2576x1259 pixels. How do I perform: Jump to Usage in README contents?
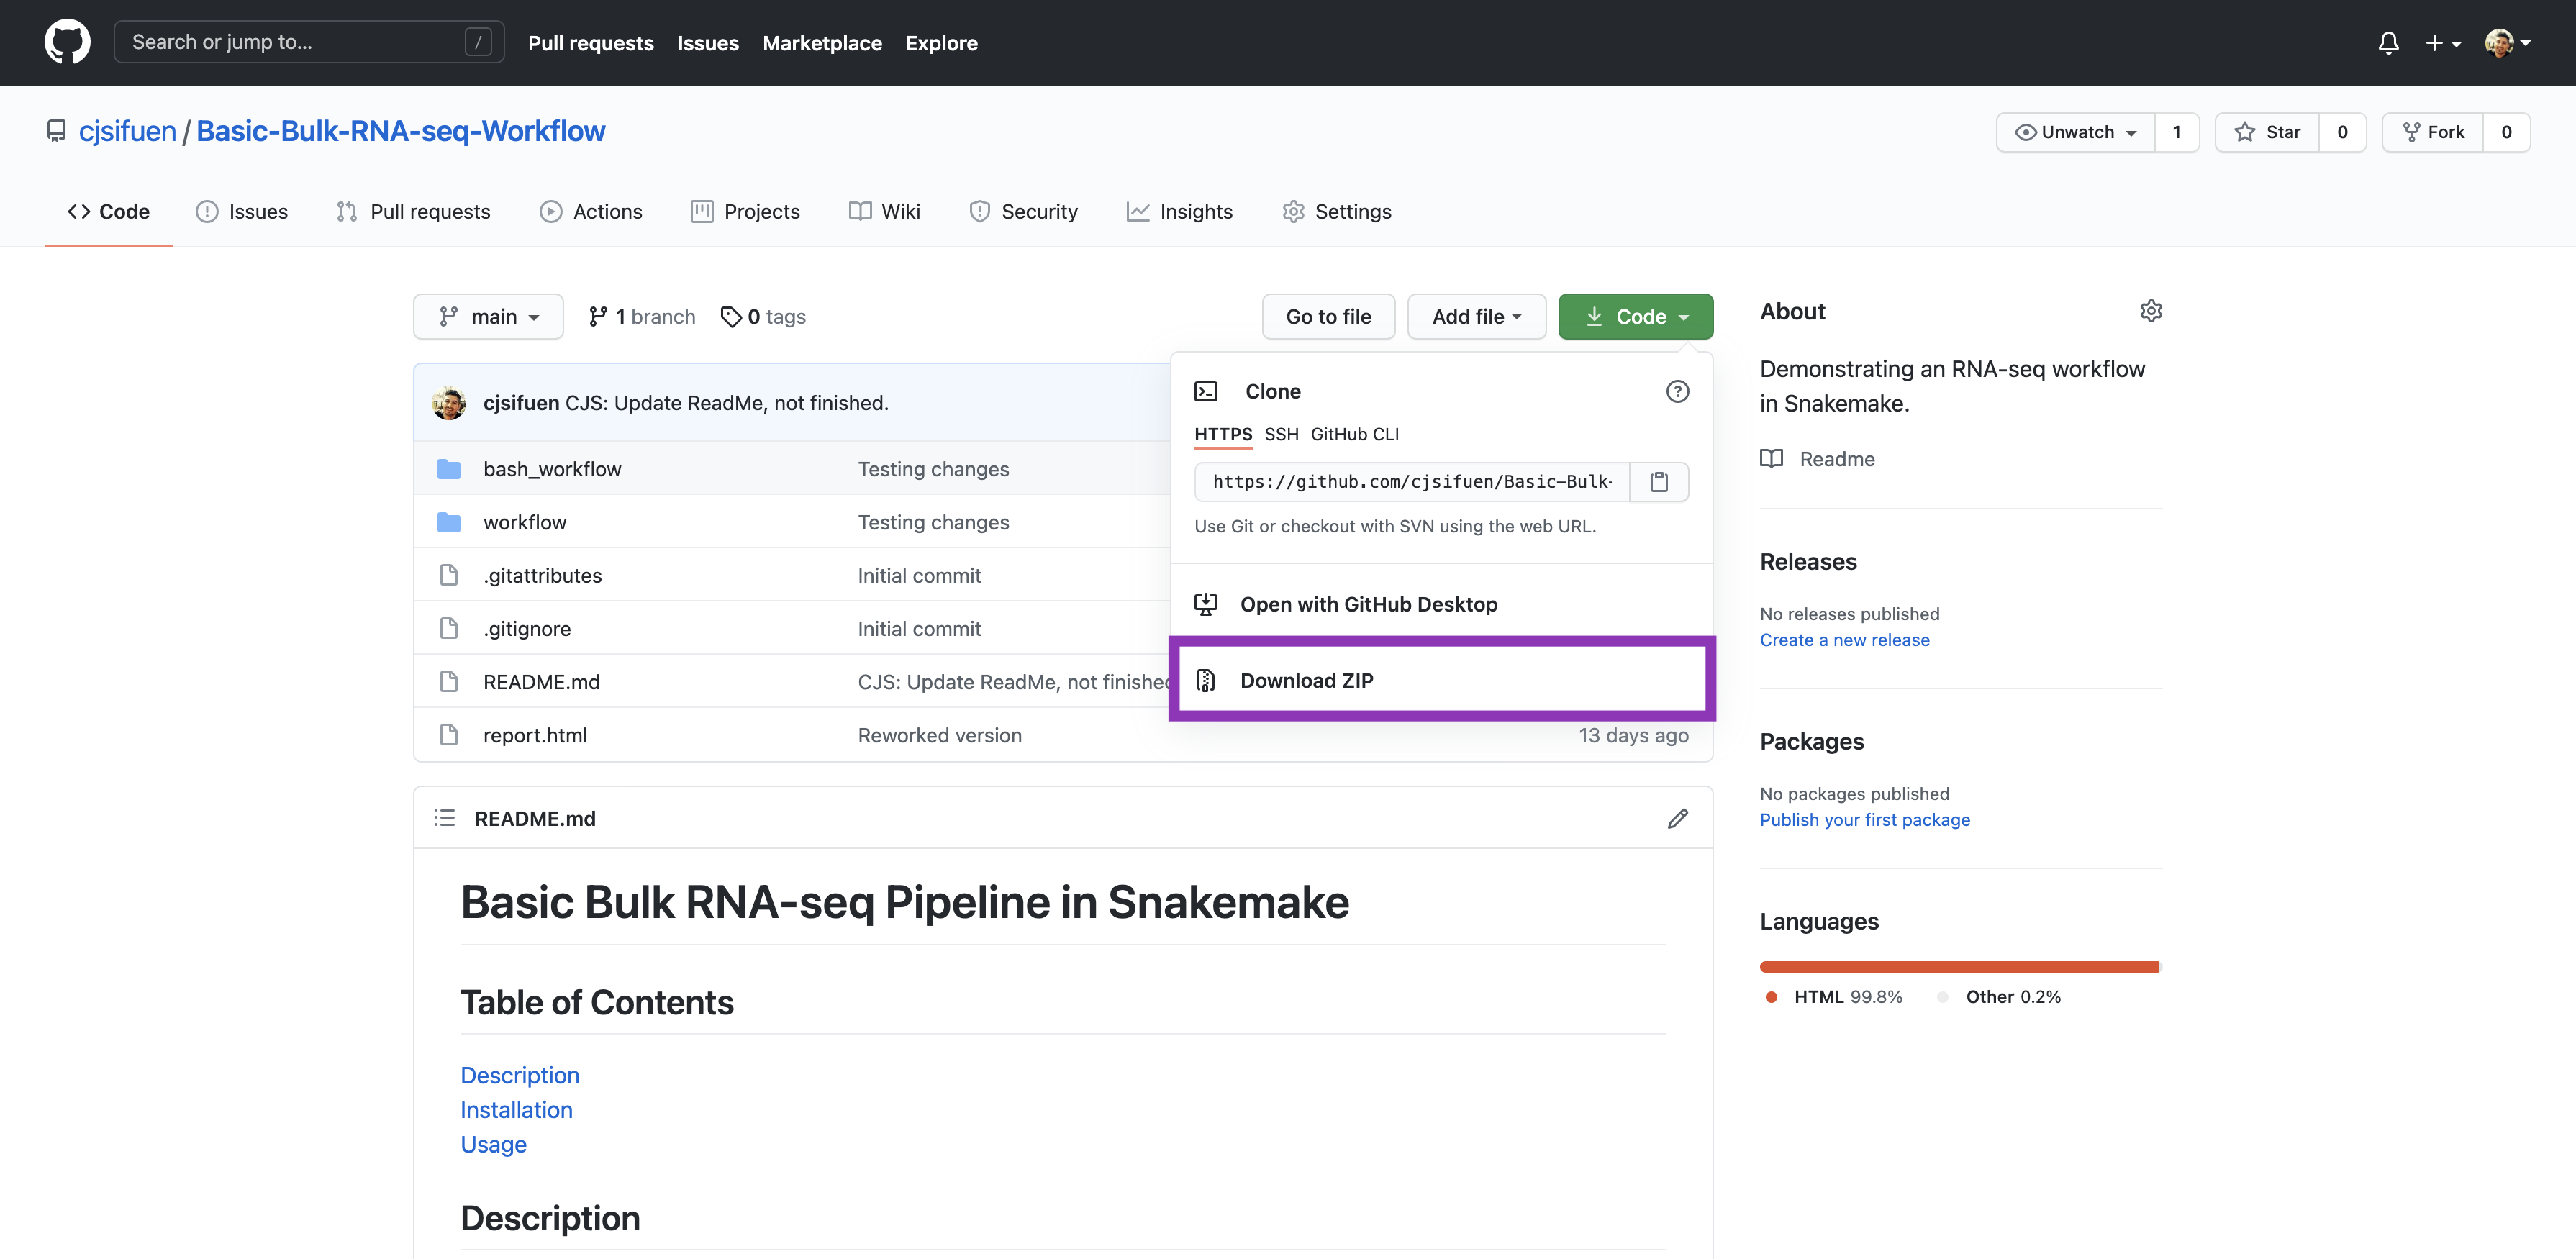(493, 1144)
